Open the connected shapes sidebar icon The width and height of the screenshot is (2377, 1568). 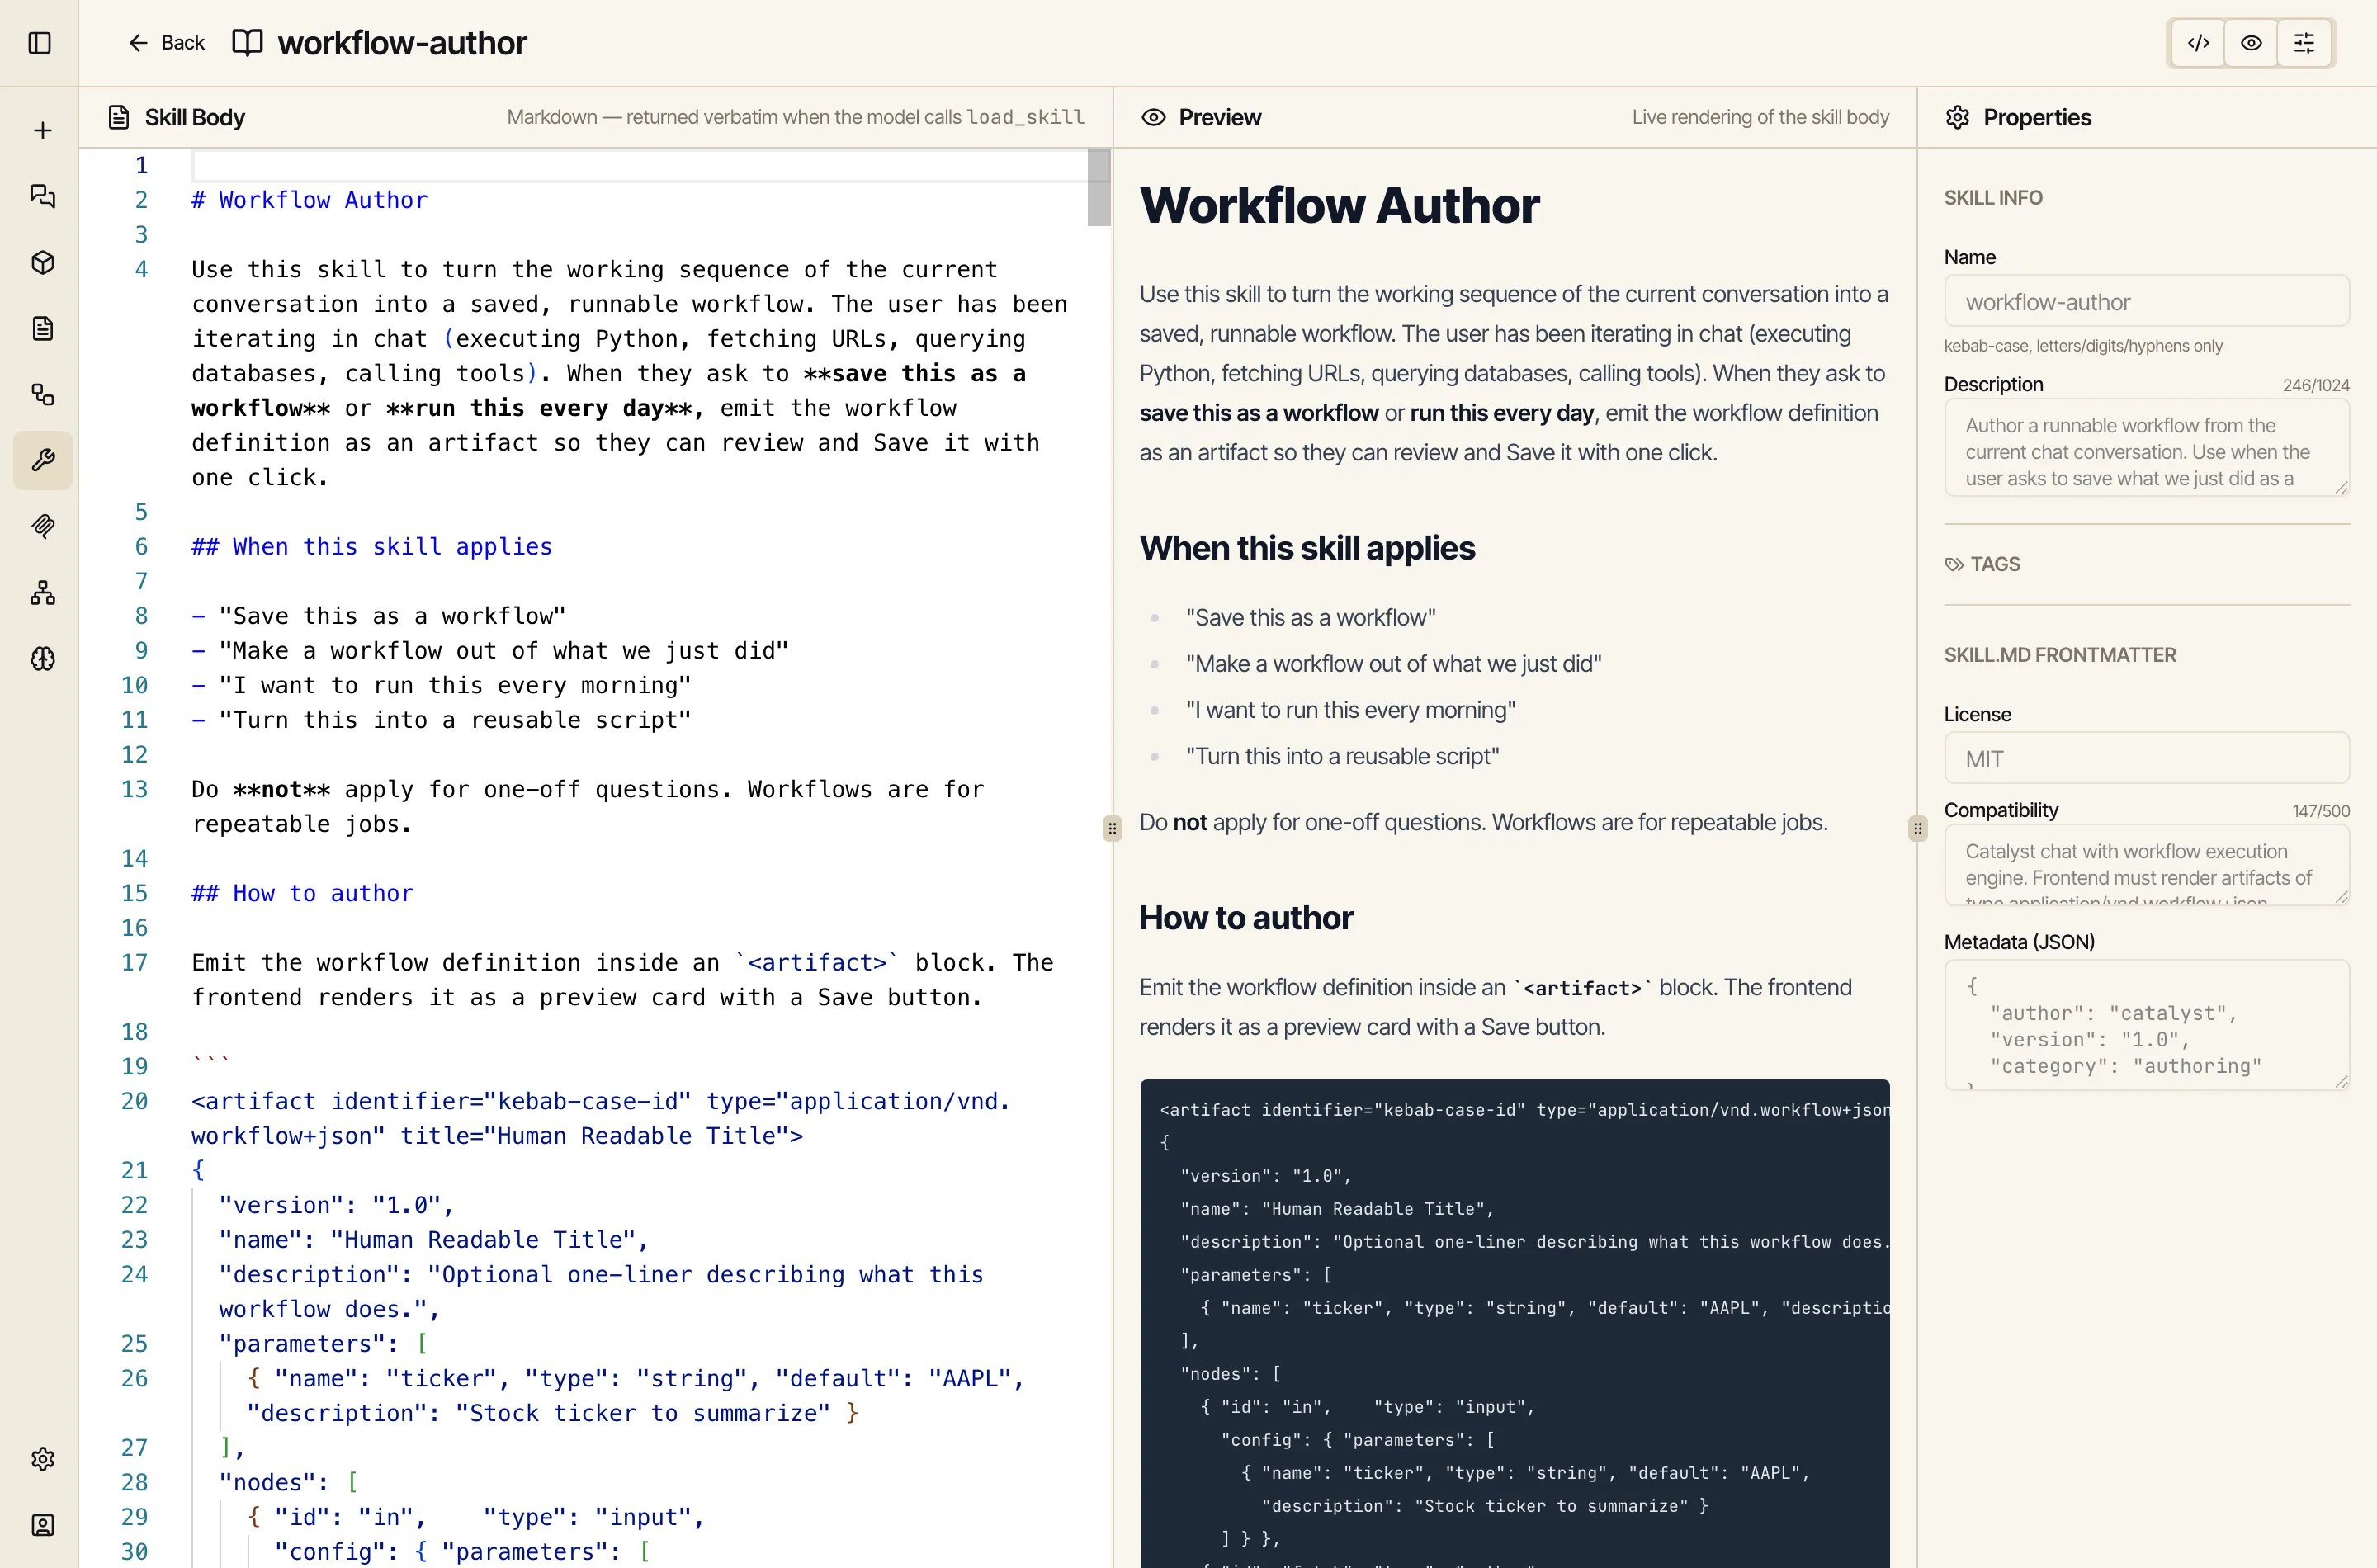42,394
